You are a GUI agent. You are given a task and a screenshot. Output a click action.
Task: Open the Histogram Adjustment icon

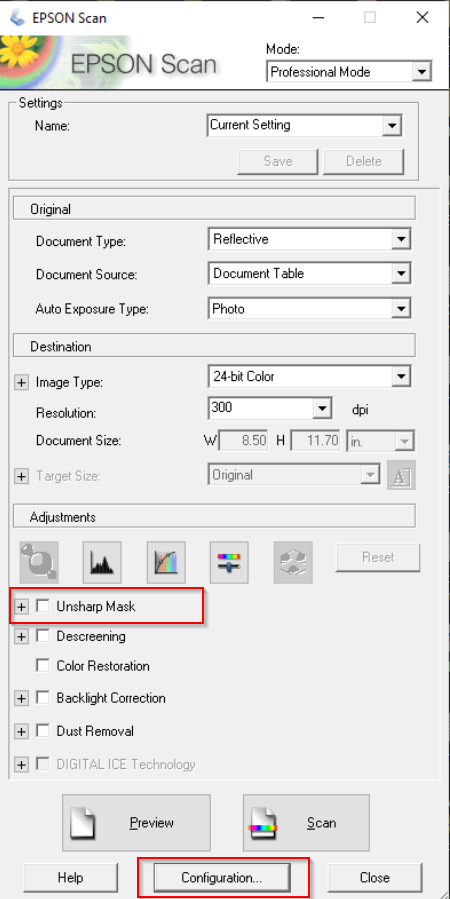[102, 560]
